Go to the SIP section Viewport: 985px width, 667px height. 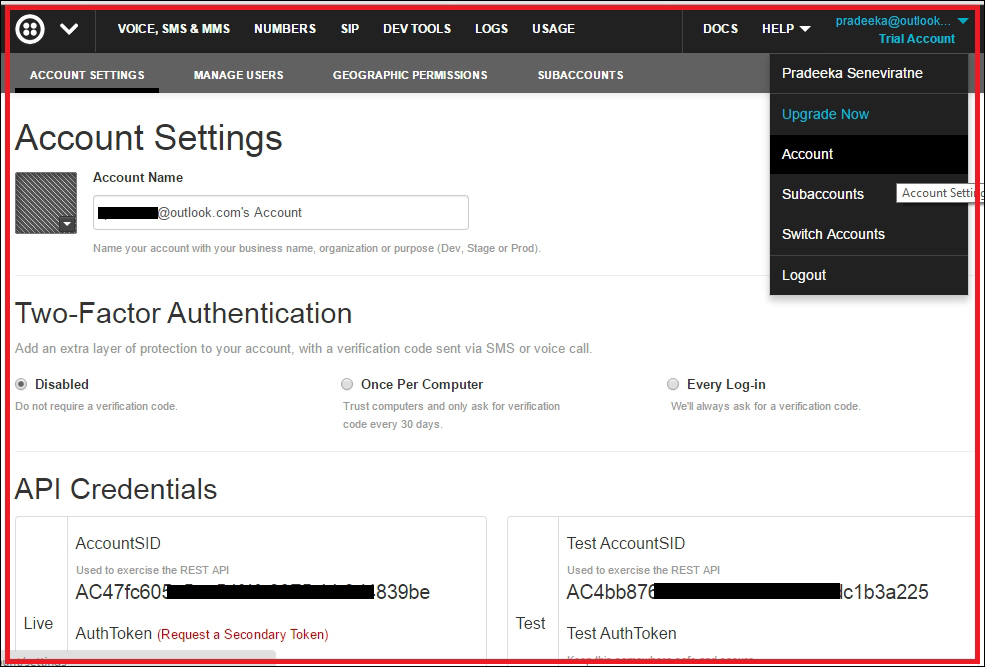(x=350, y=29)
